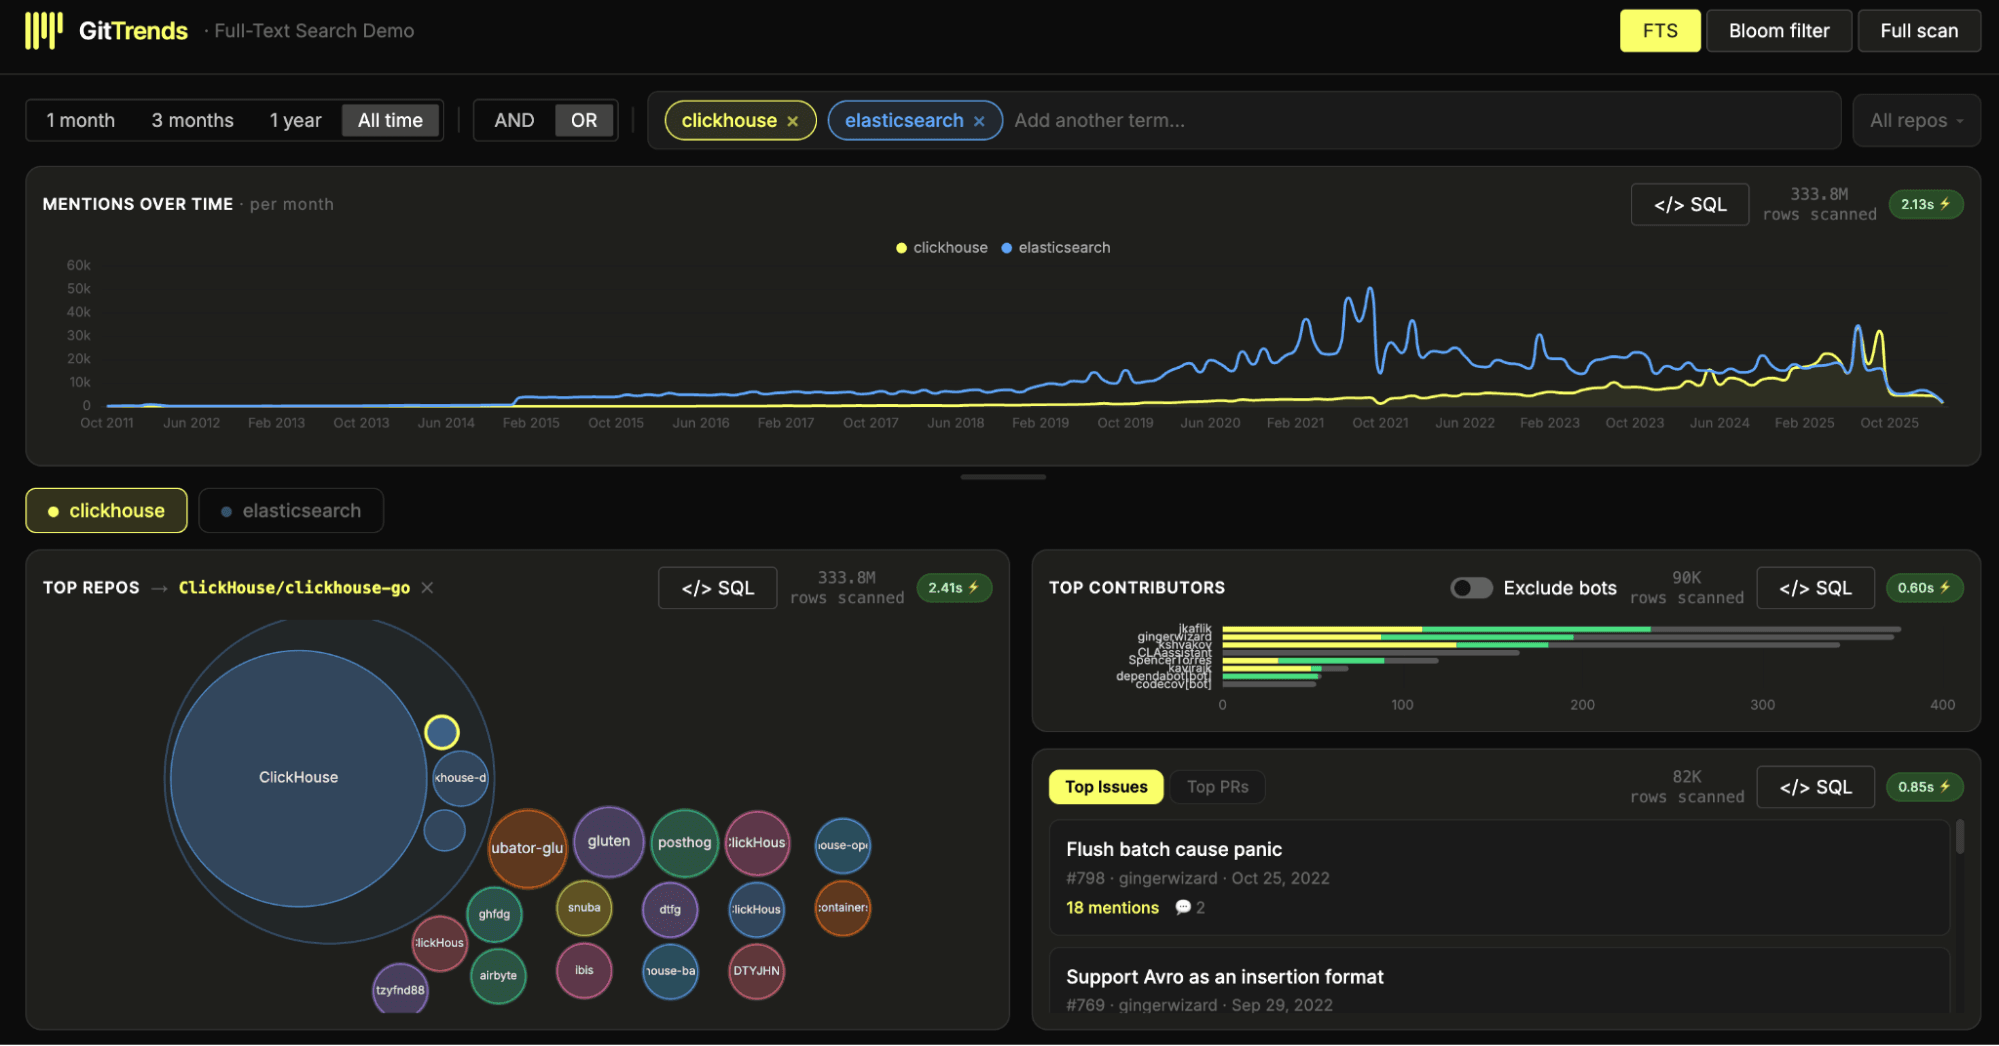Switch query operator to AND

(x=514, y=121)
